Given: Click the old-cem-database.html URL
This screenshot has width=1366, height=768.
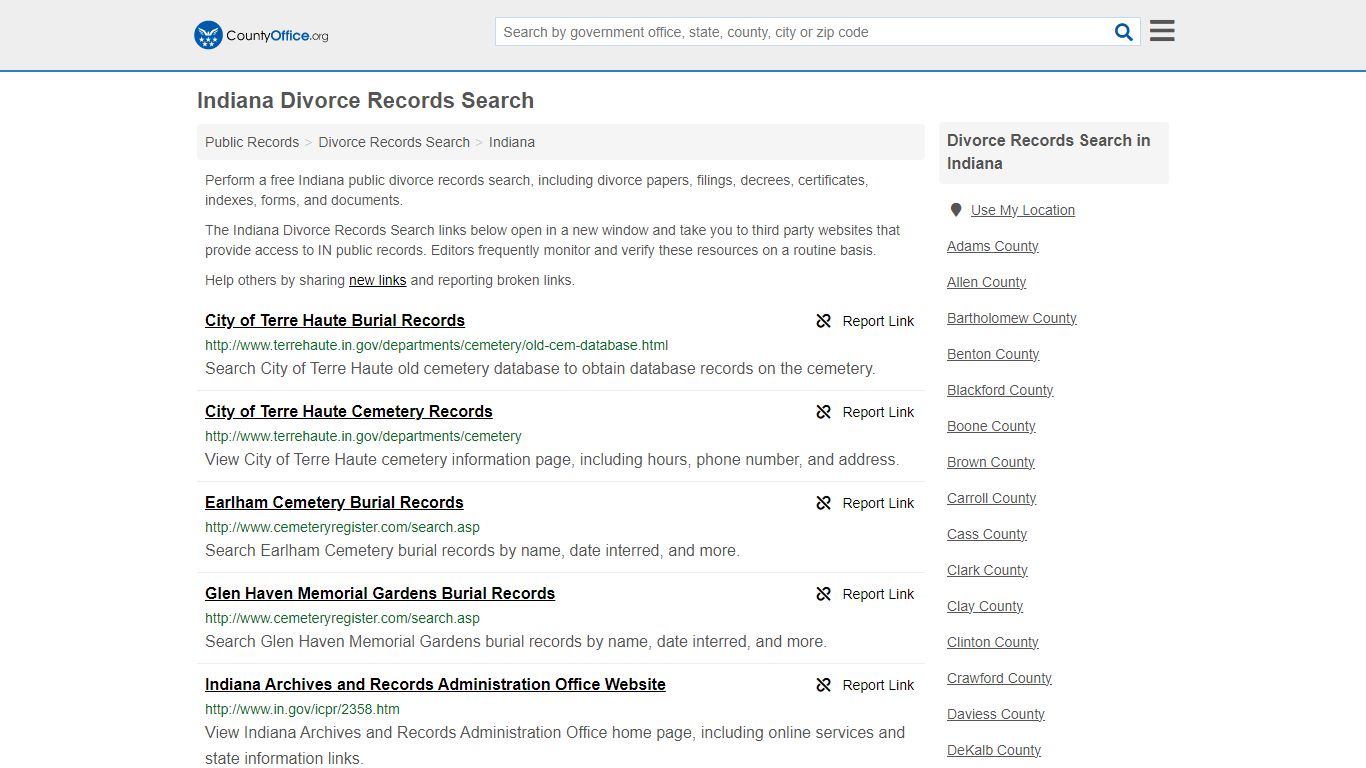Looking at the screenshot, I should (x=436, y=345).
